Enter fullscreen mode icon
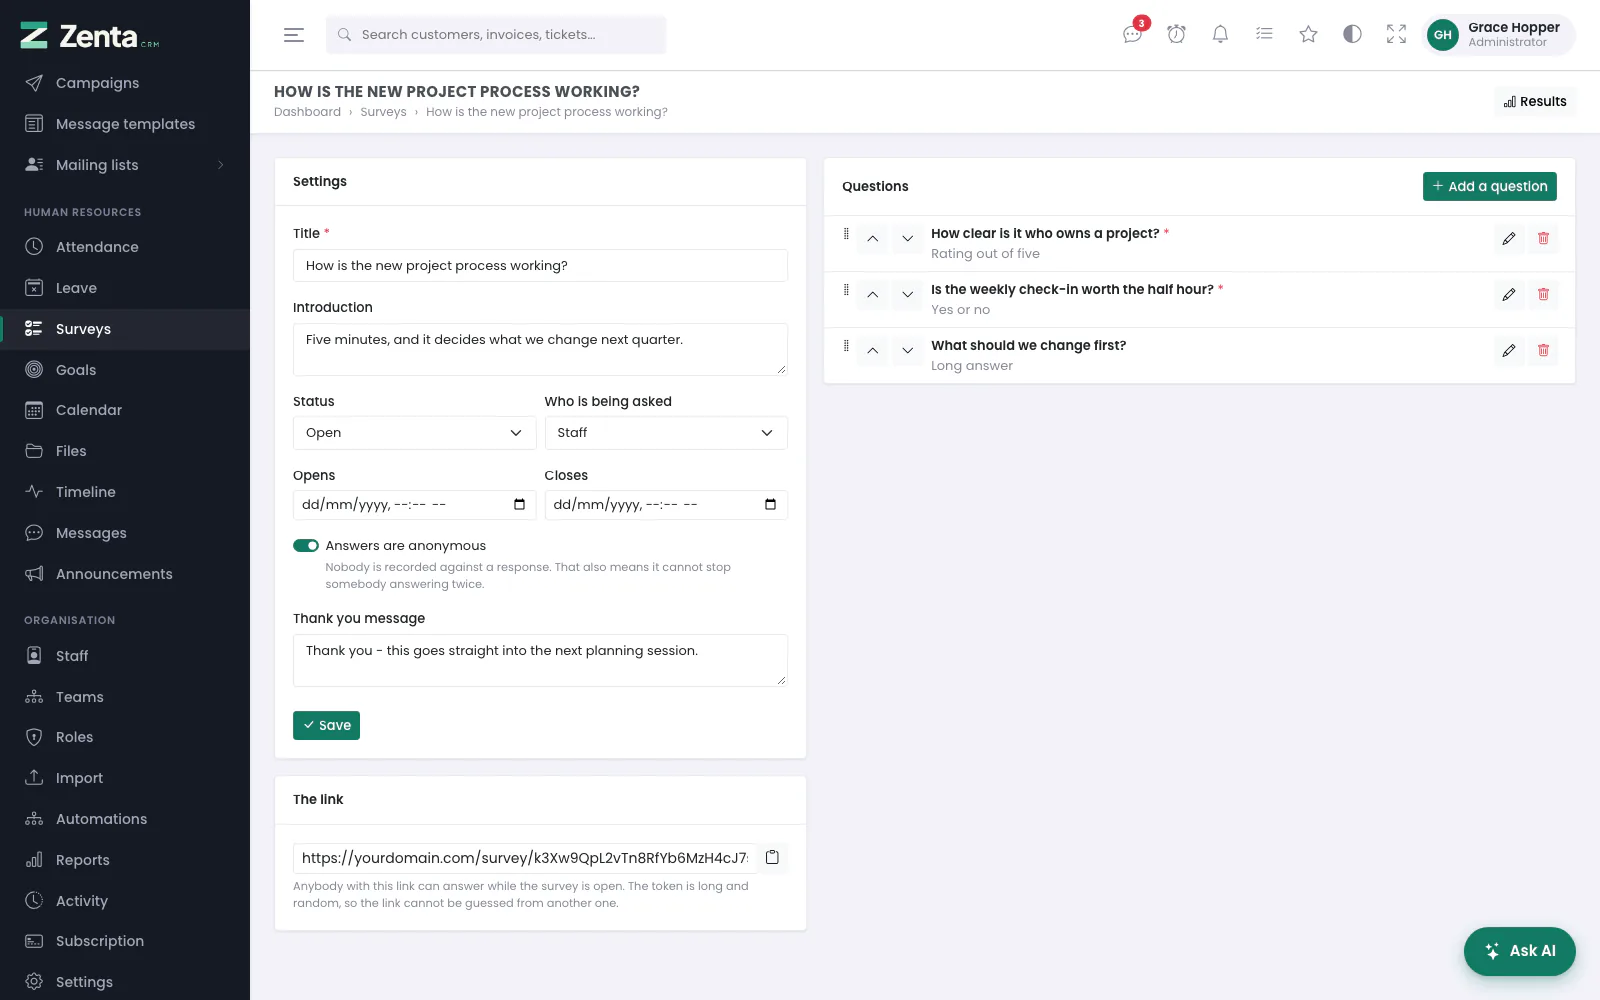Screen dimensions: 1600x1000 point(1396,34)
